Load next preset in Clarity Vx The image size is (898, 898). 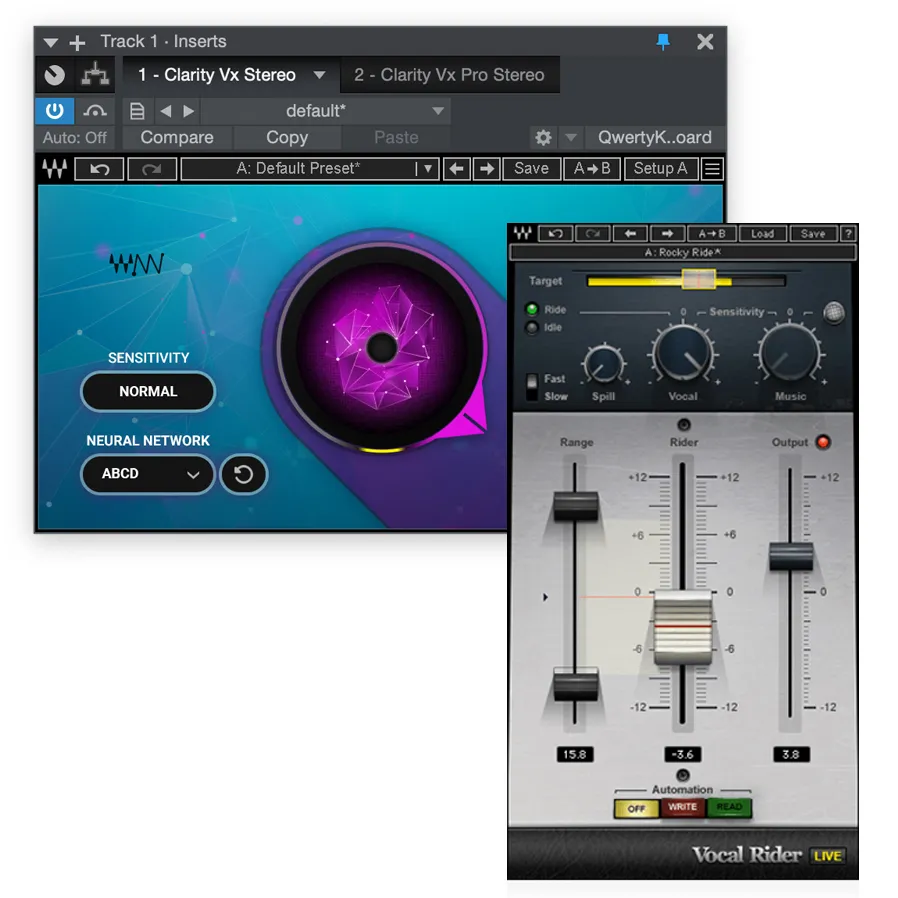[486, 169]
